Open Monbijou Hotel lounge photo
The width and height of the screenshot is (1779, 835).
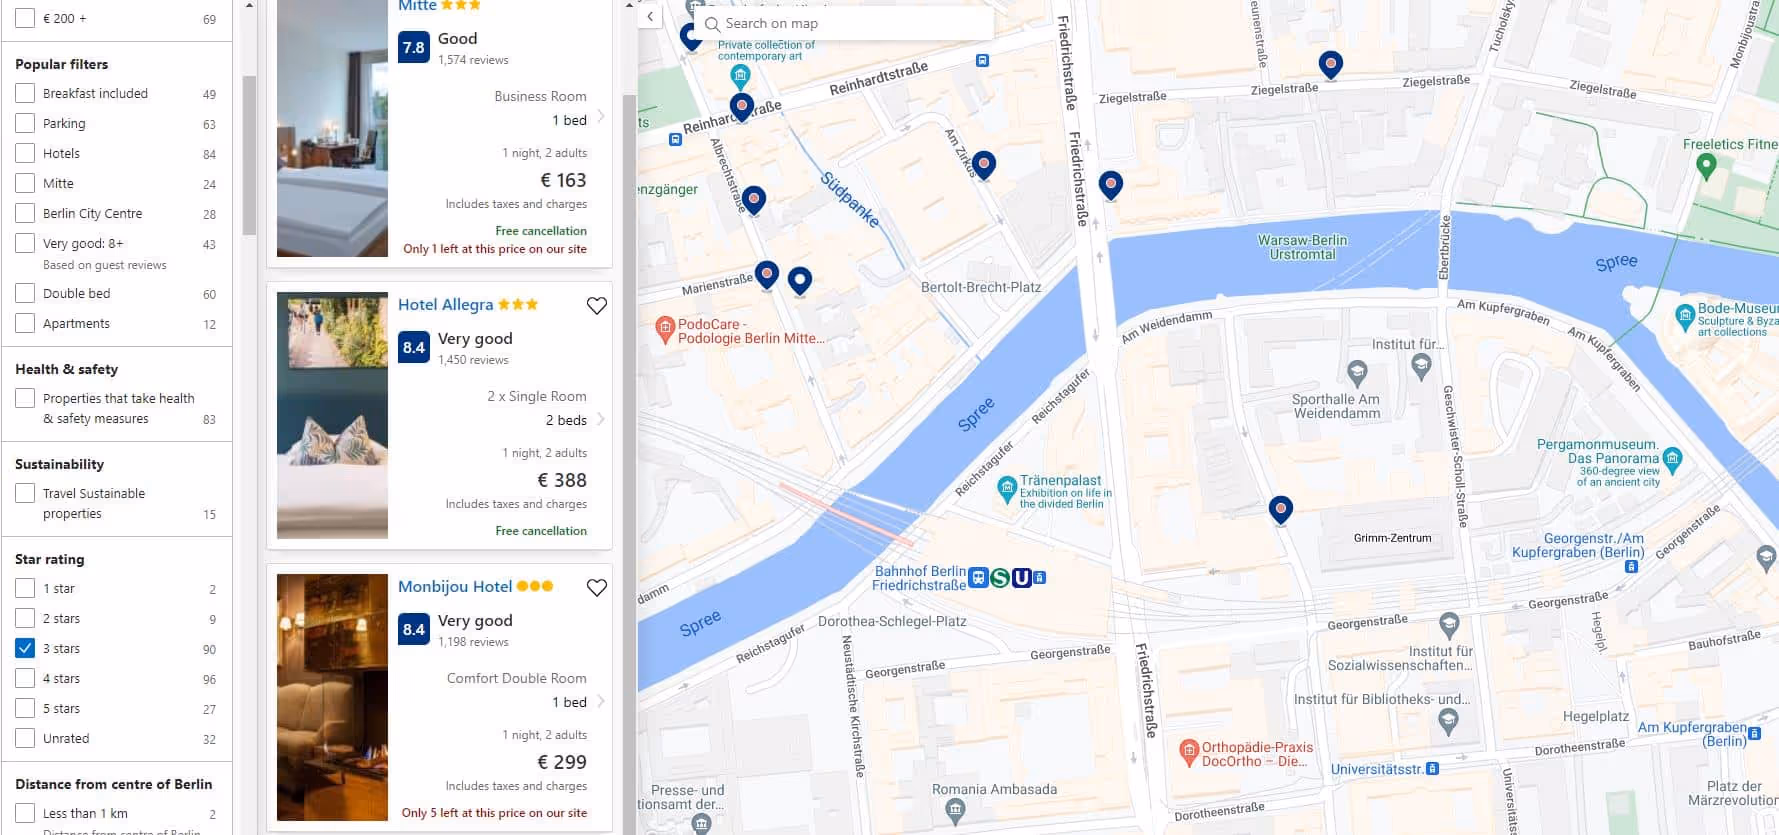332,697
